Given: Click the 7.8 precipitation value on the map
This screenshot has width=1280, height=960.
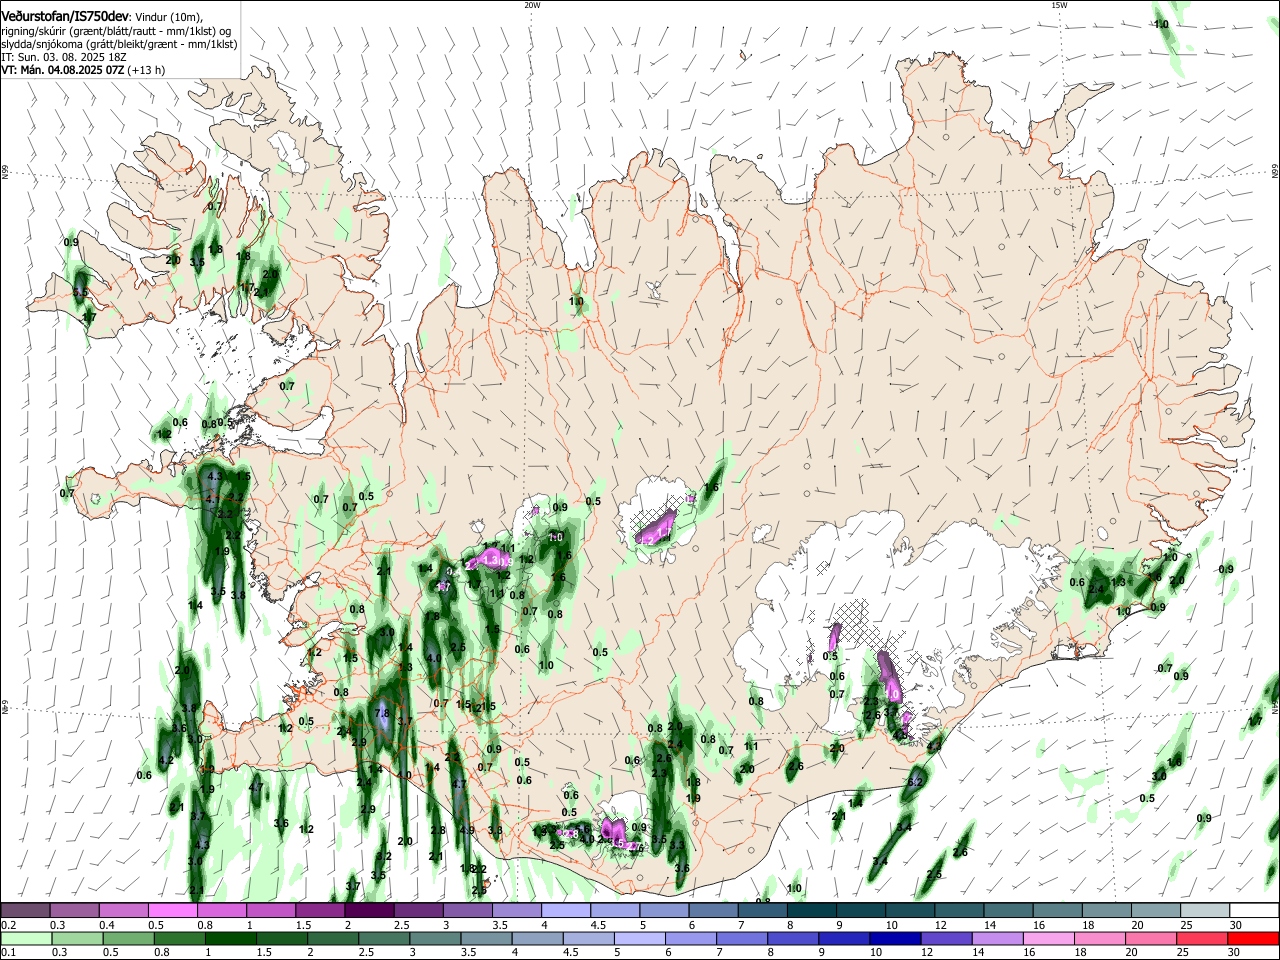Looking at the screenshot, I should click(381, 713).
